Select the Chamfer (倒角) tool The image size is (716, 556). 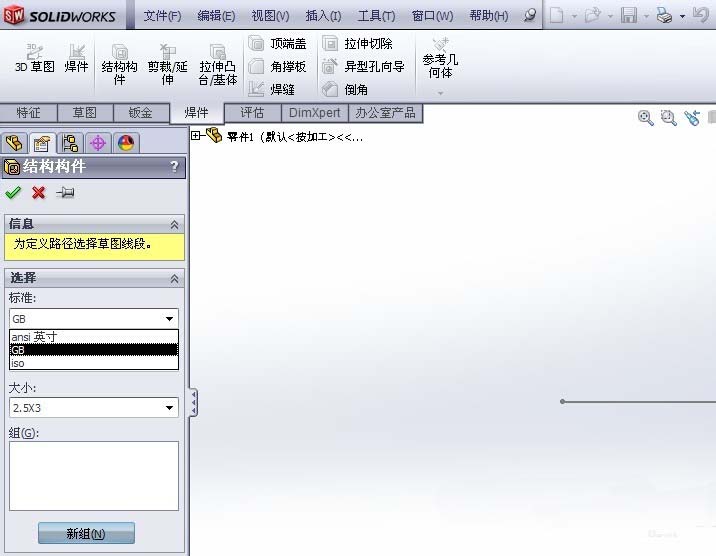pyautogui.click(x=345, y=89)
